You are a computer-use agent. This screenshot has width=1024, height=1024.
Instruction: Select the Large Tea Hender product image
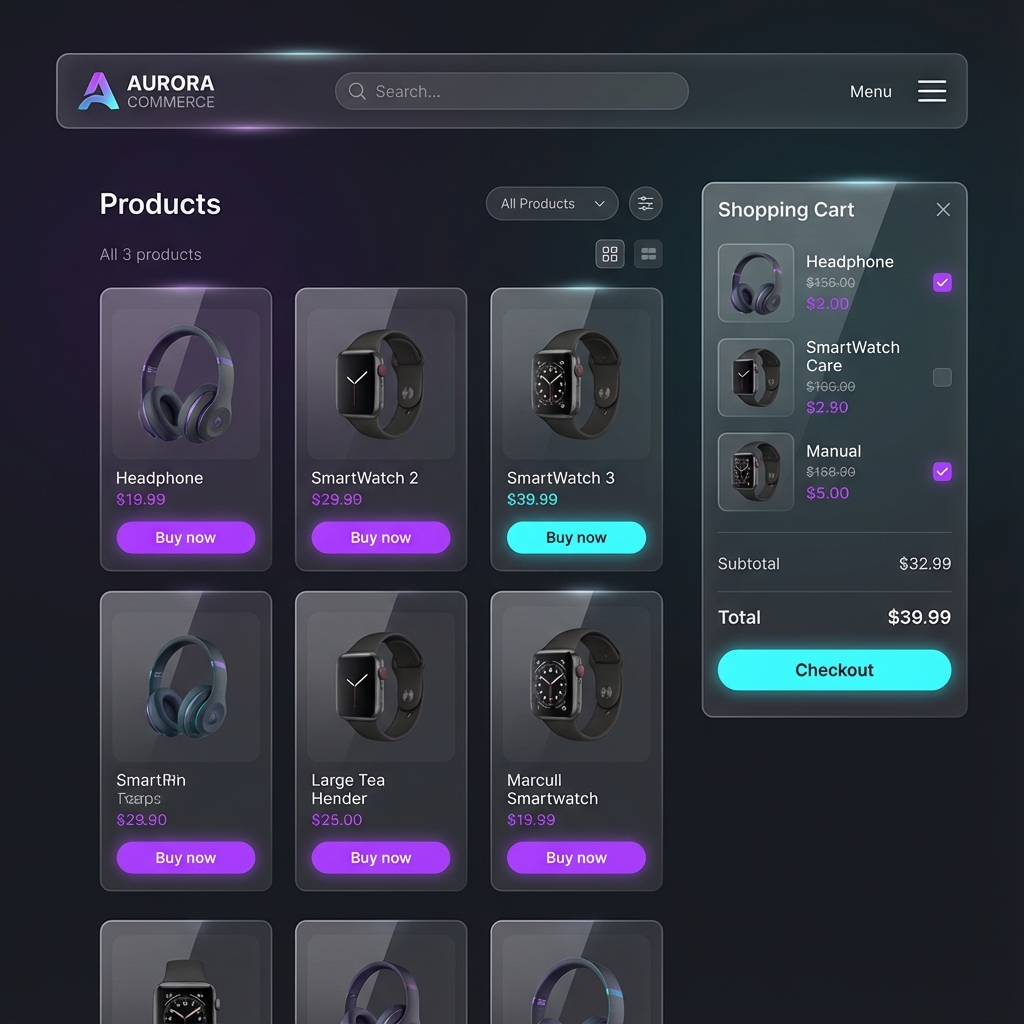click(x=380, y=686)
